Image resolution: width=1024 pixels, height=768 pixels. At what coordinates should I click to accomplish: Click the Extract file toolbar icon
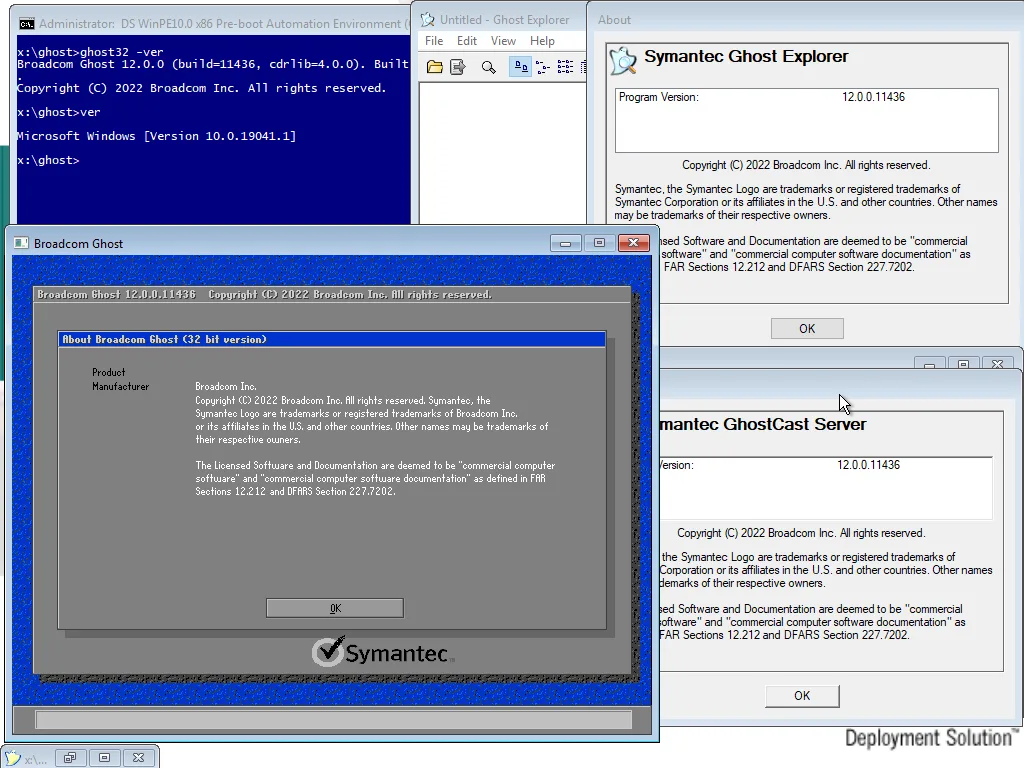458,66
